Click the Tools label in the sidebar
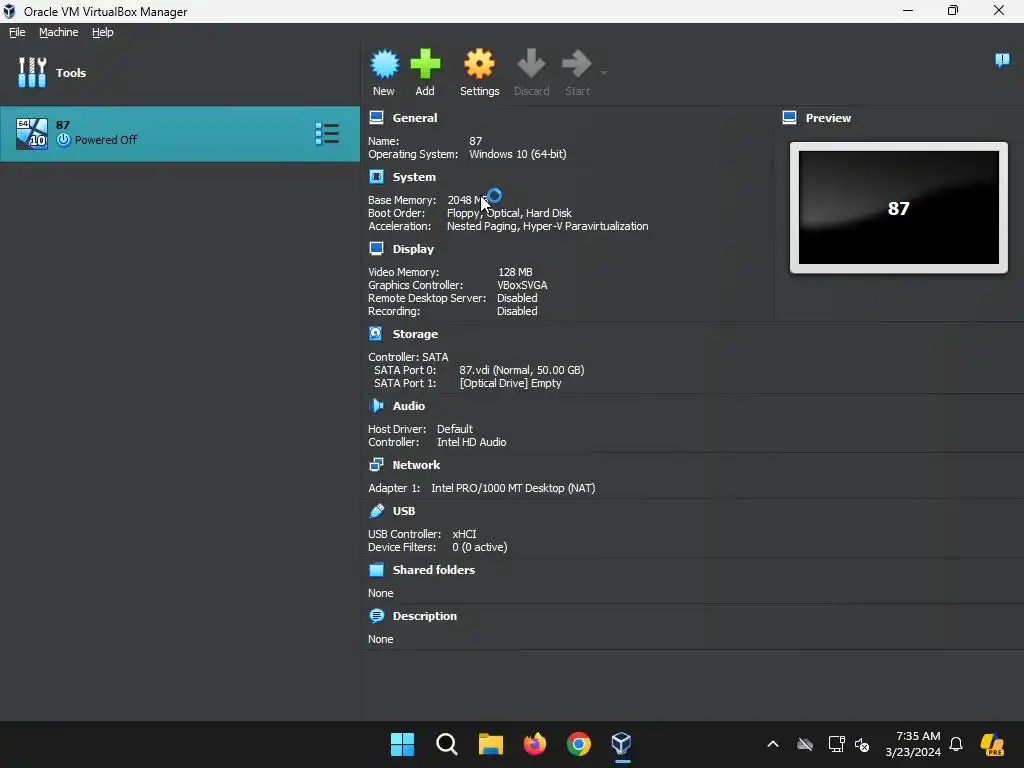This screenshot has height=768, width=1024. [x=71, y=72]
